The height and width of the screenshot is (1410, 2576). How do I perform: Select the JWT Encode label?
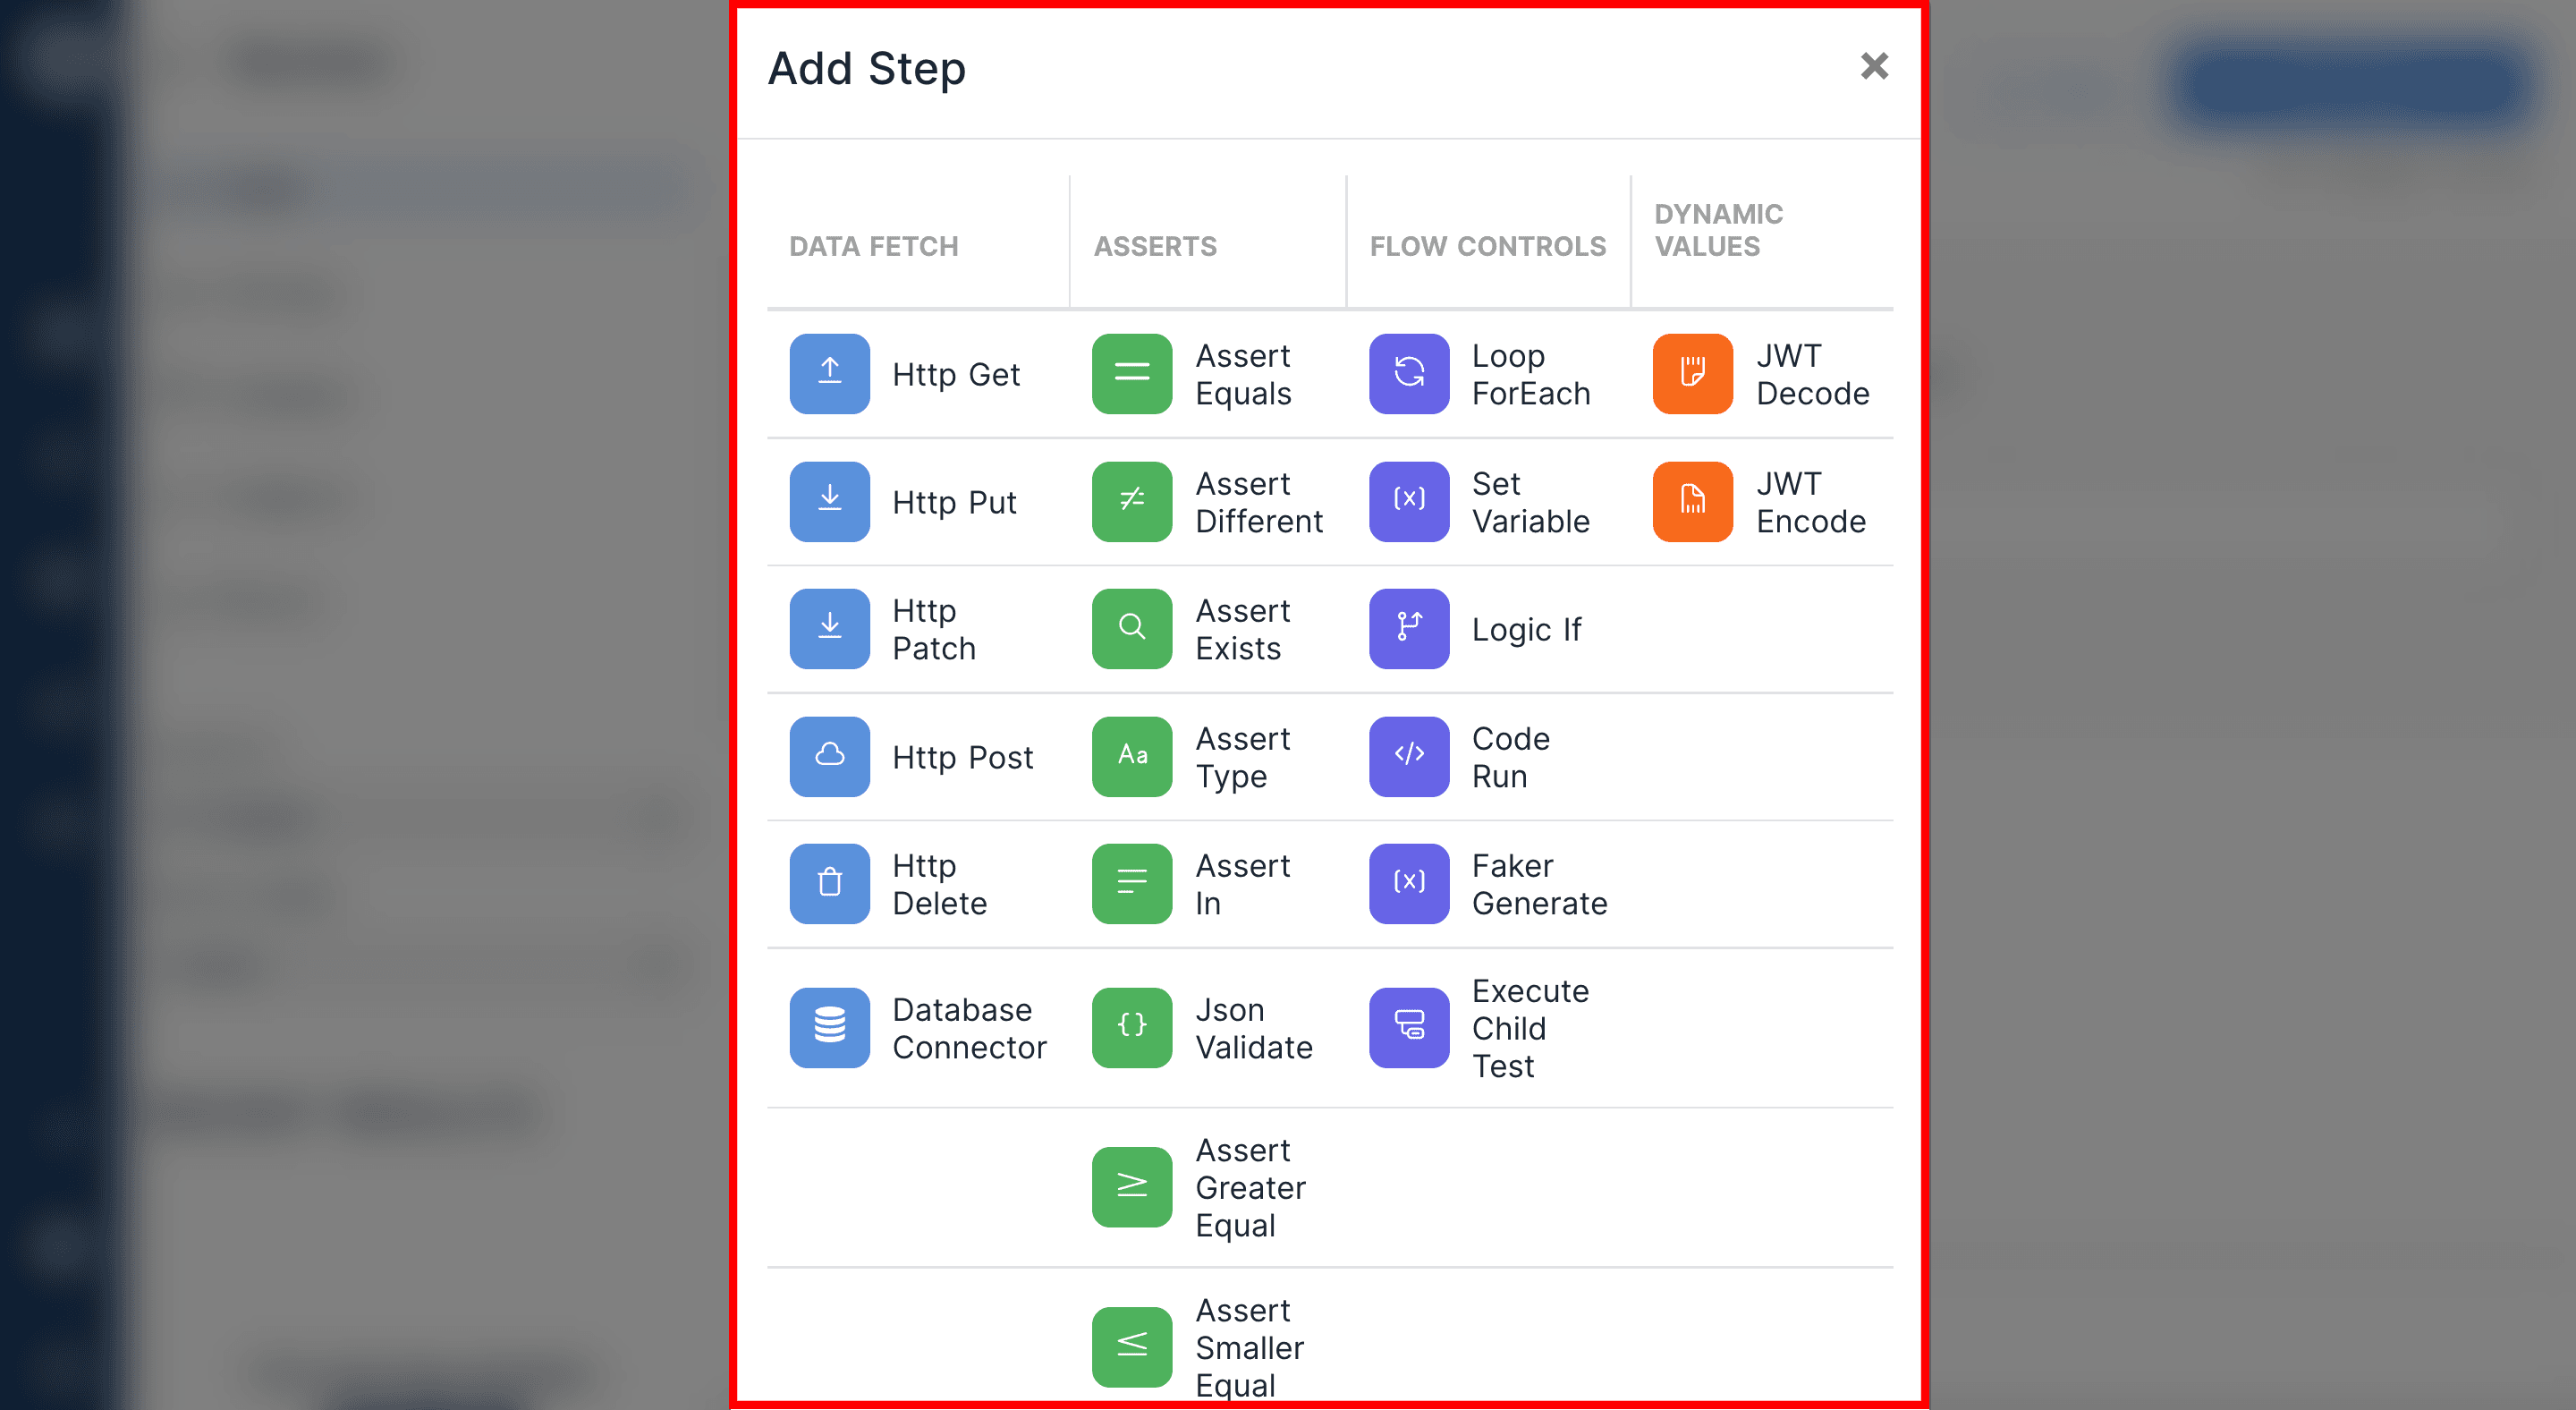point(1811,502)
